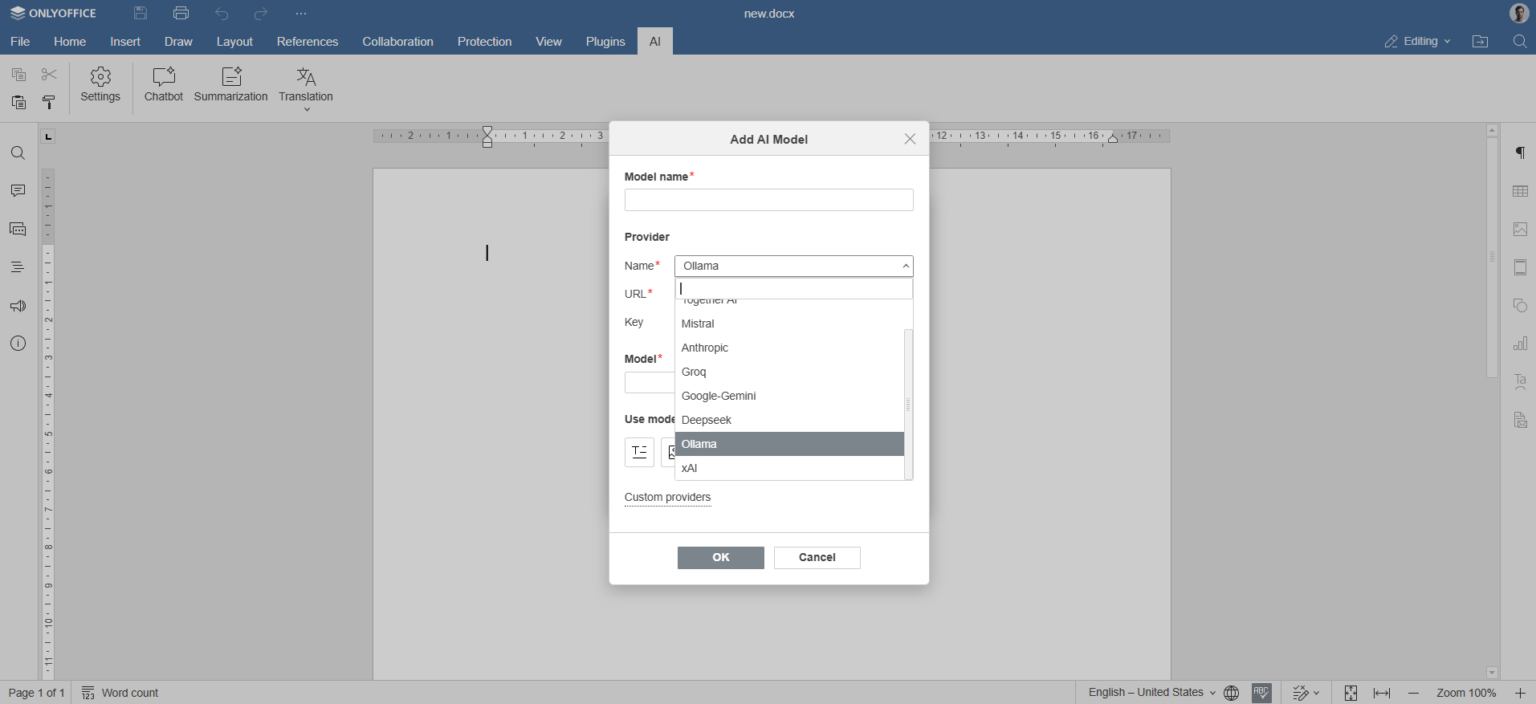This screenshot has width=1536, height=704.
Task: Open the AI Settings gear
Action: (100, 85)
